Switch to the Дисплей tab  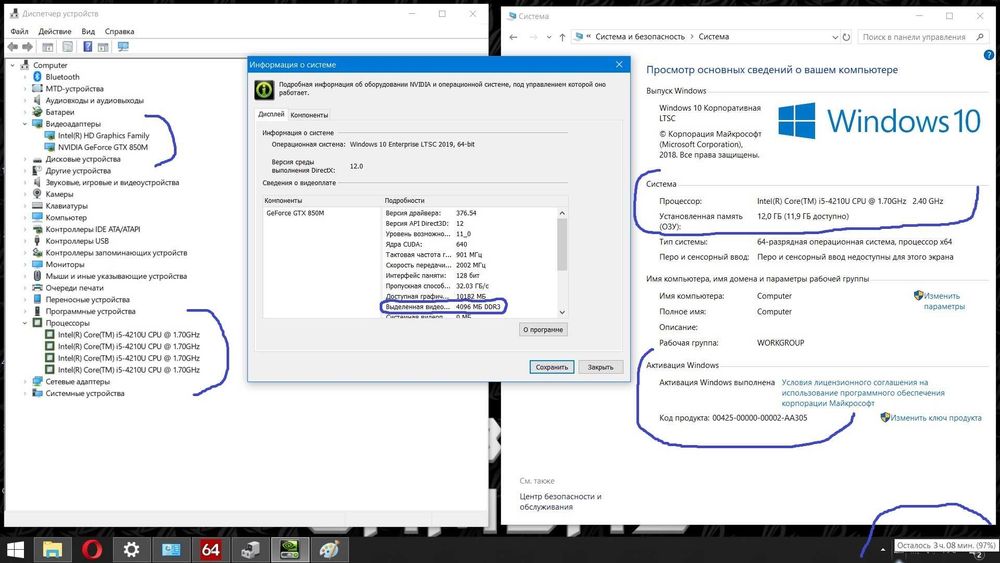pyautogui.click(x=271, y=114)
